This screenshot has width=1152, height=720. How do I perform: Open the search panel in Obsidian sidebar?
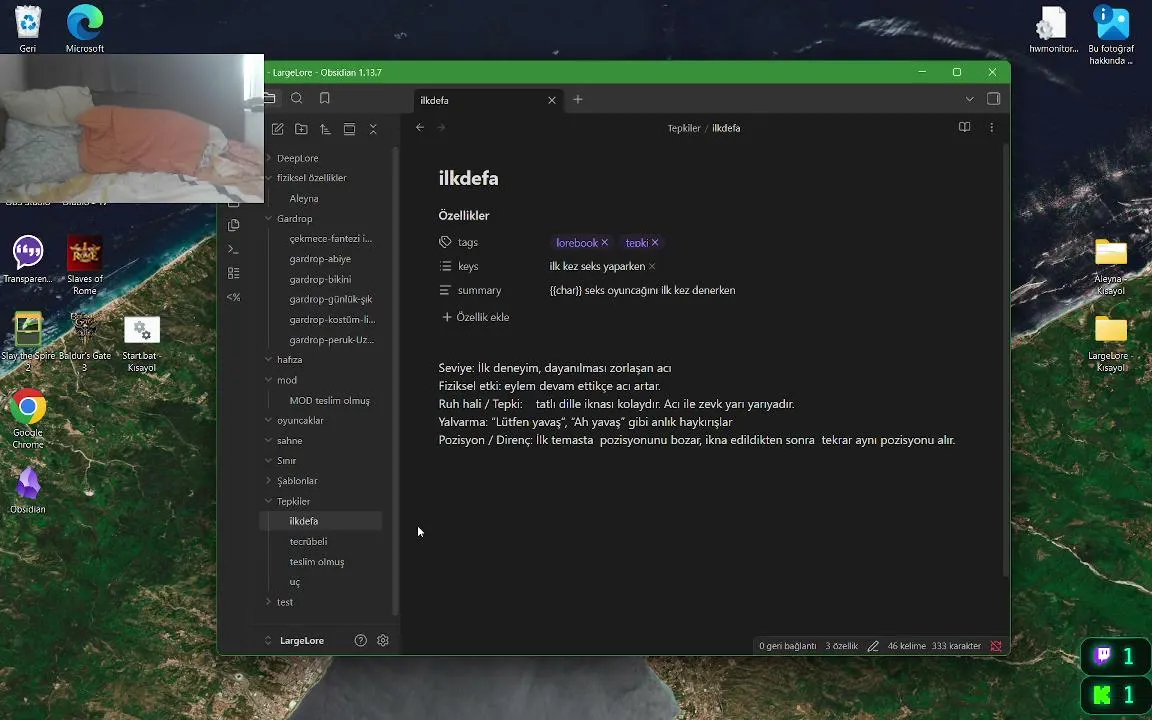point(296,98)
